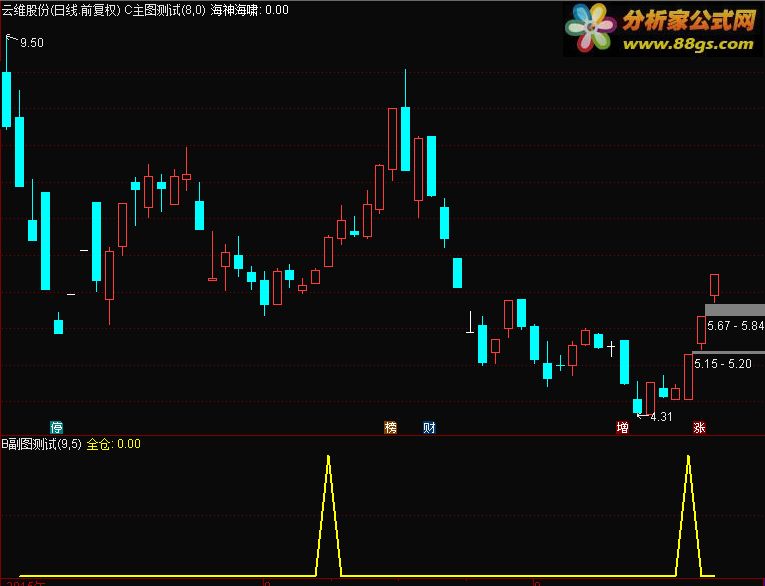Click the gray 5.67 - 5.84 gap band

coord(735,310)
